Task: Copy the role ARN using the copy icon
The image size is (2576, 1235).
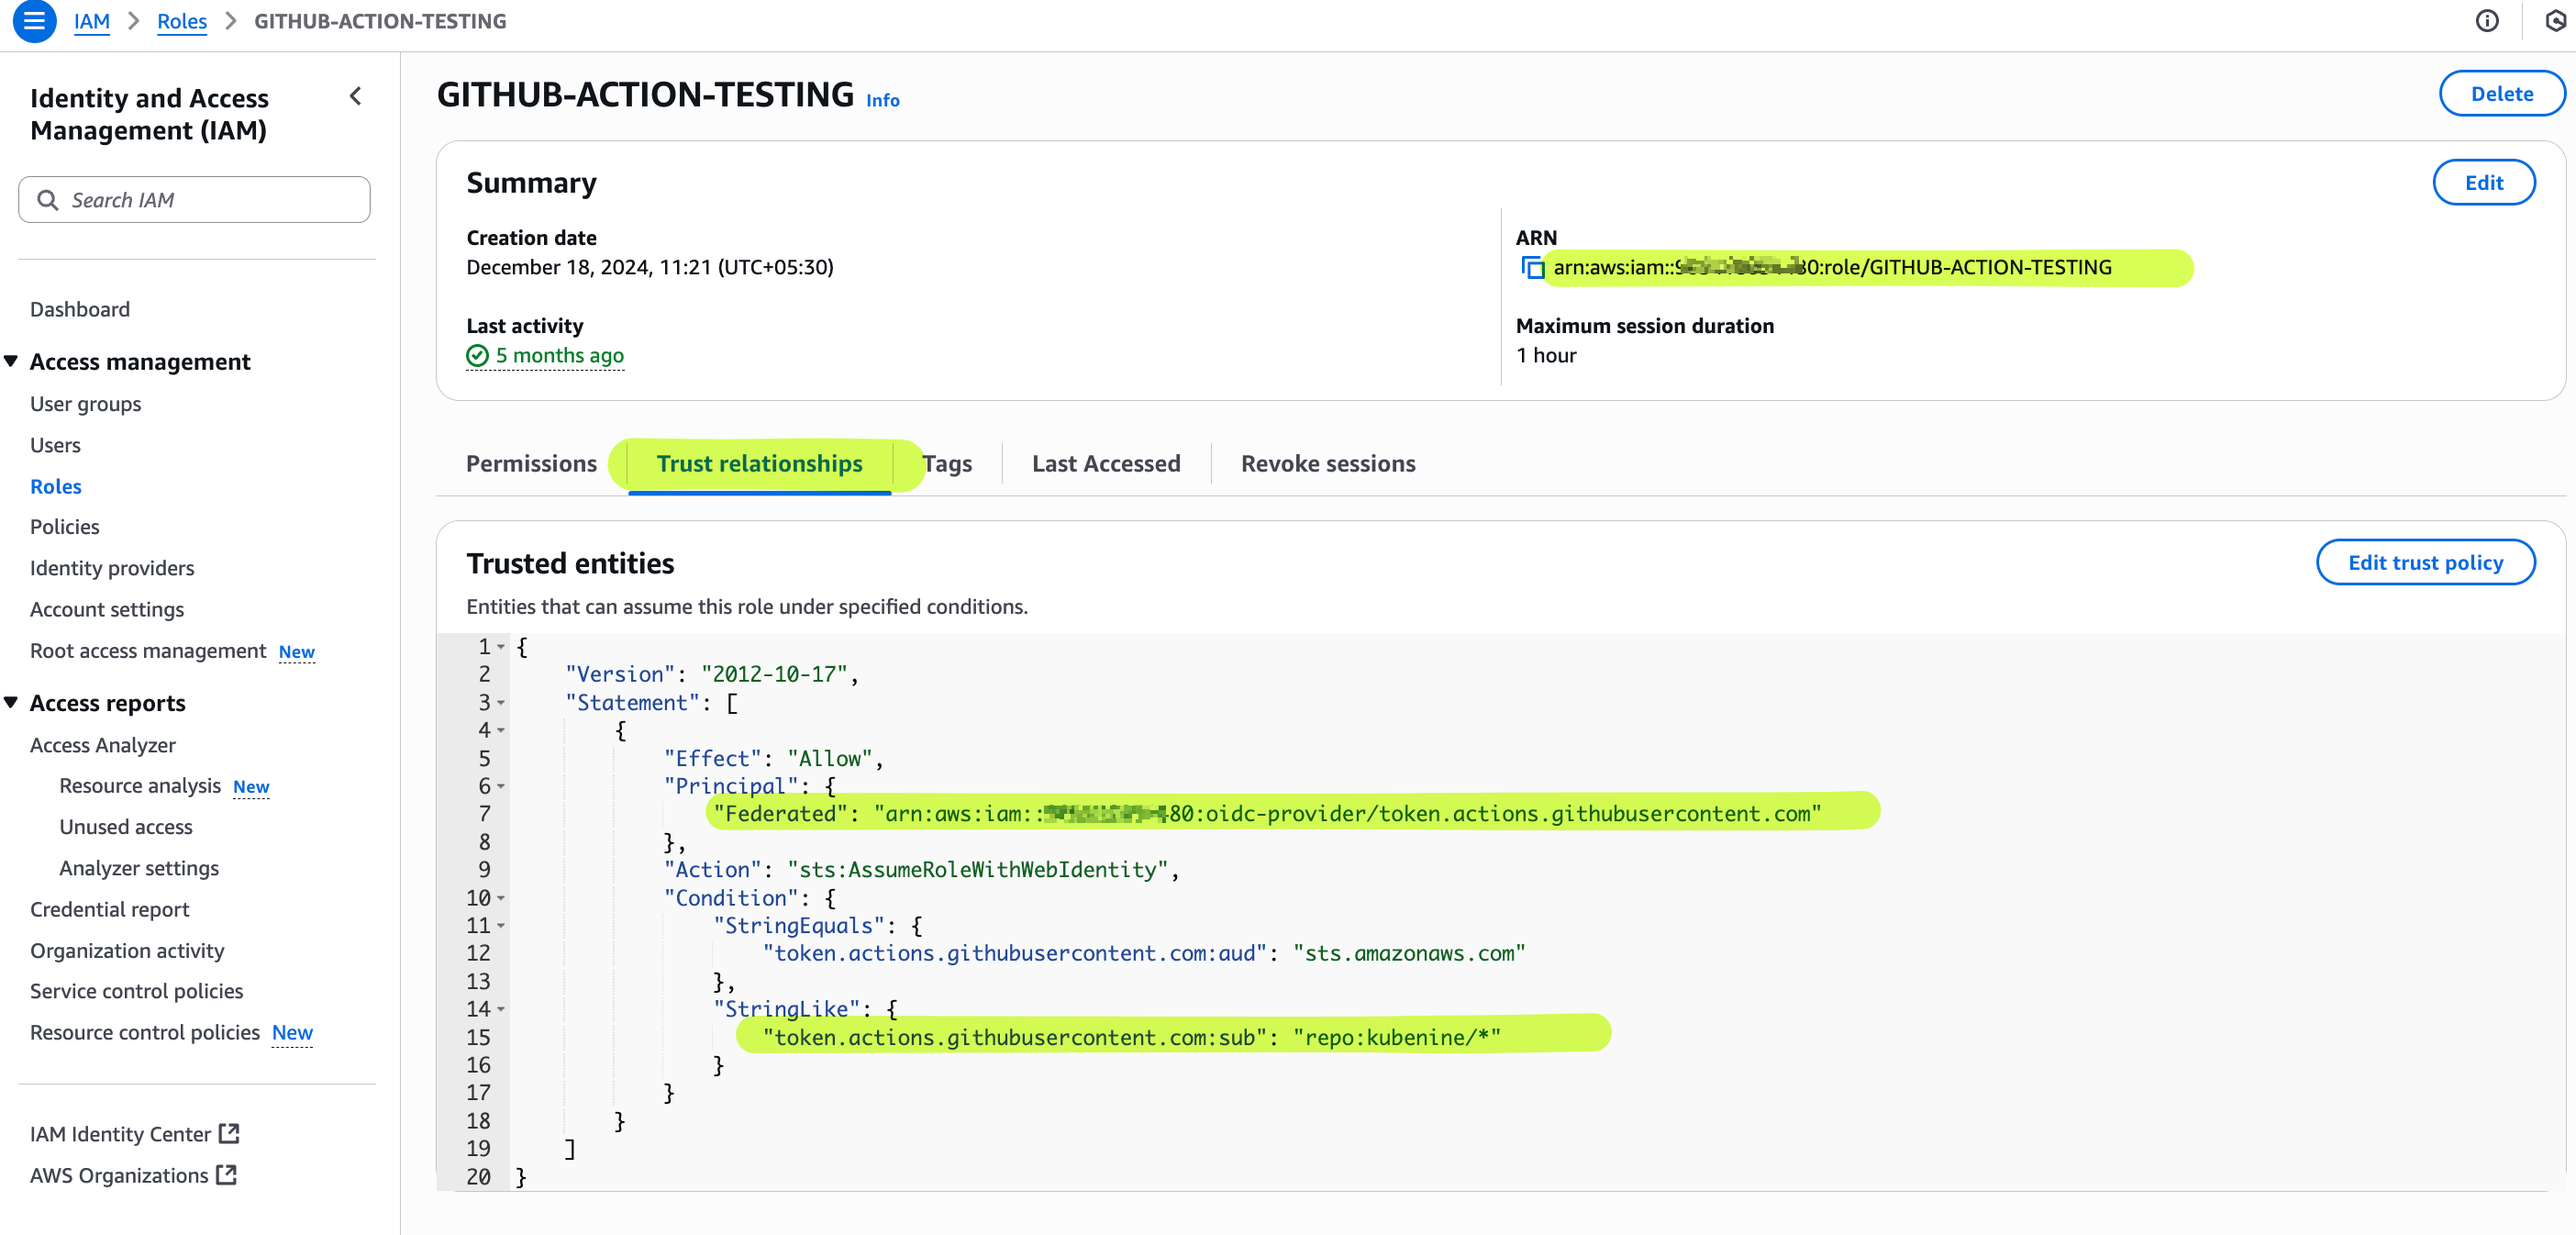Action: [x=1531, y=267]
